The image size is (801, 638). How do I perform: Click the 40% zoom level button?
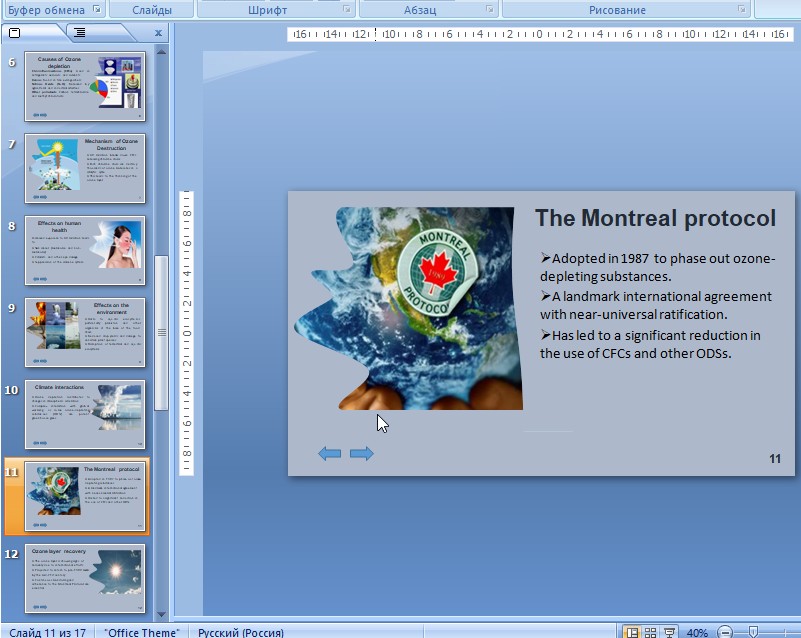point(697,632)
